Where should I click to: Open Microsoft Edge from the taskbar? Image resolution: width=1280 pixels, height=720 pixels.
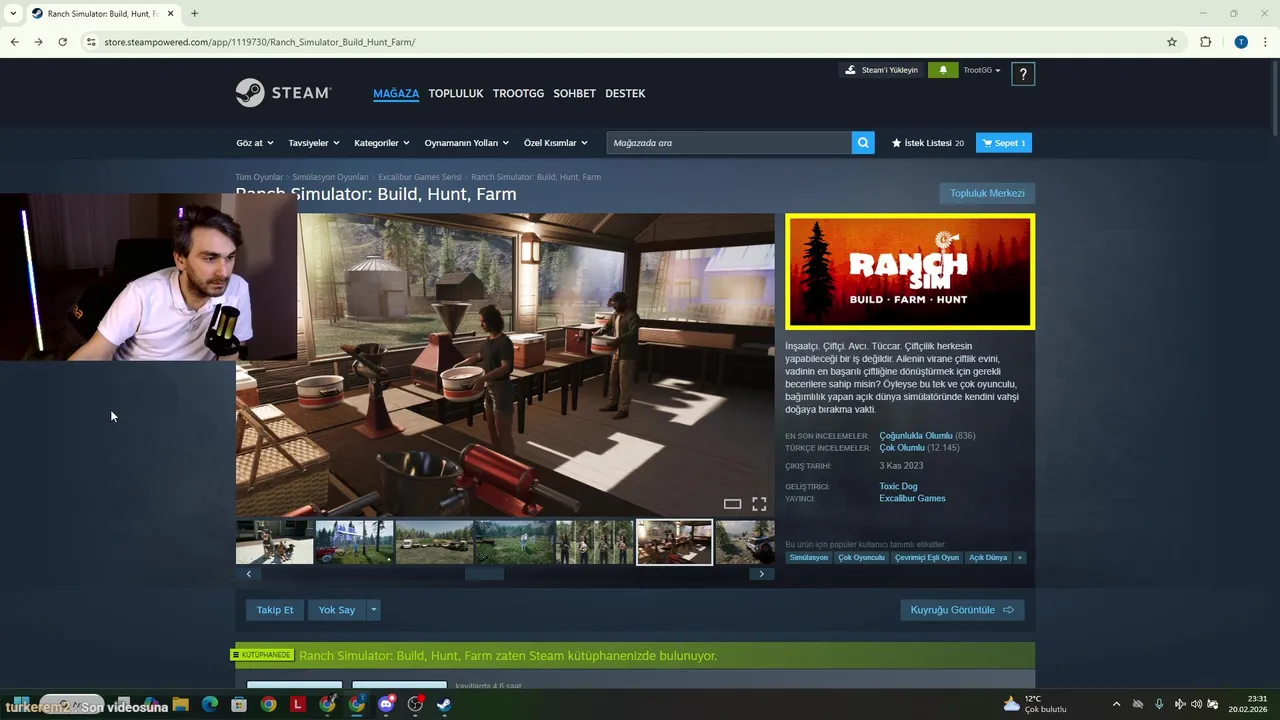coord(210,704)
